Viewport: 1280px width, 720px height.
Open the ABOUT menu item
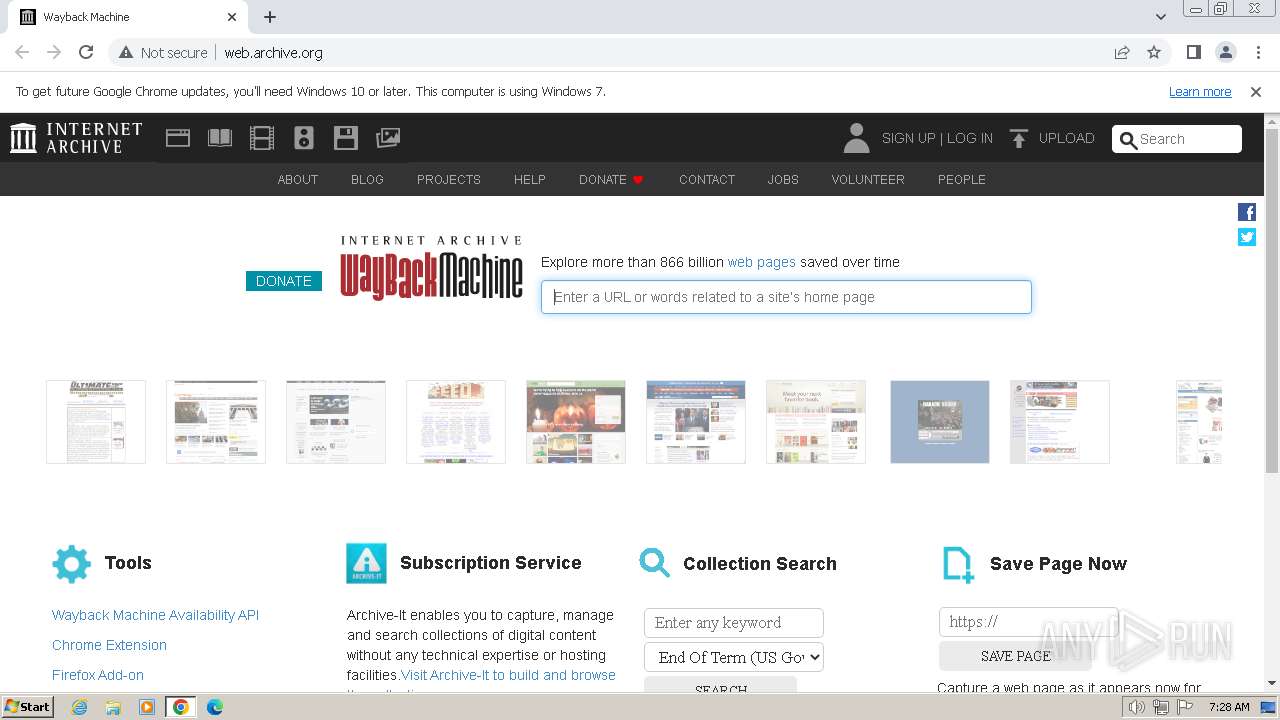coord(298,180)
